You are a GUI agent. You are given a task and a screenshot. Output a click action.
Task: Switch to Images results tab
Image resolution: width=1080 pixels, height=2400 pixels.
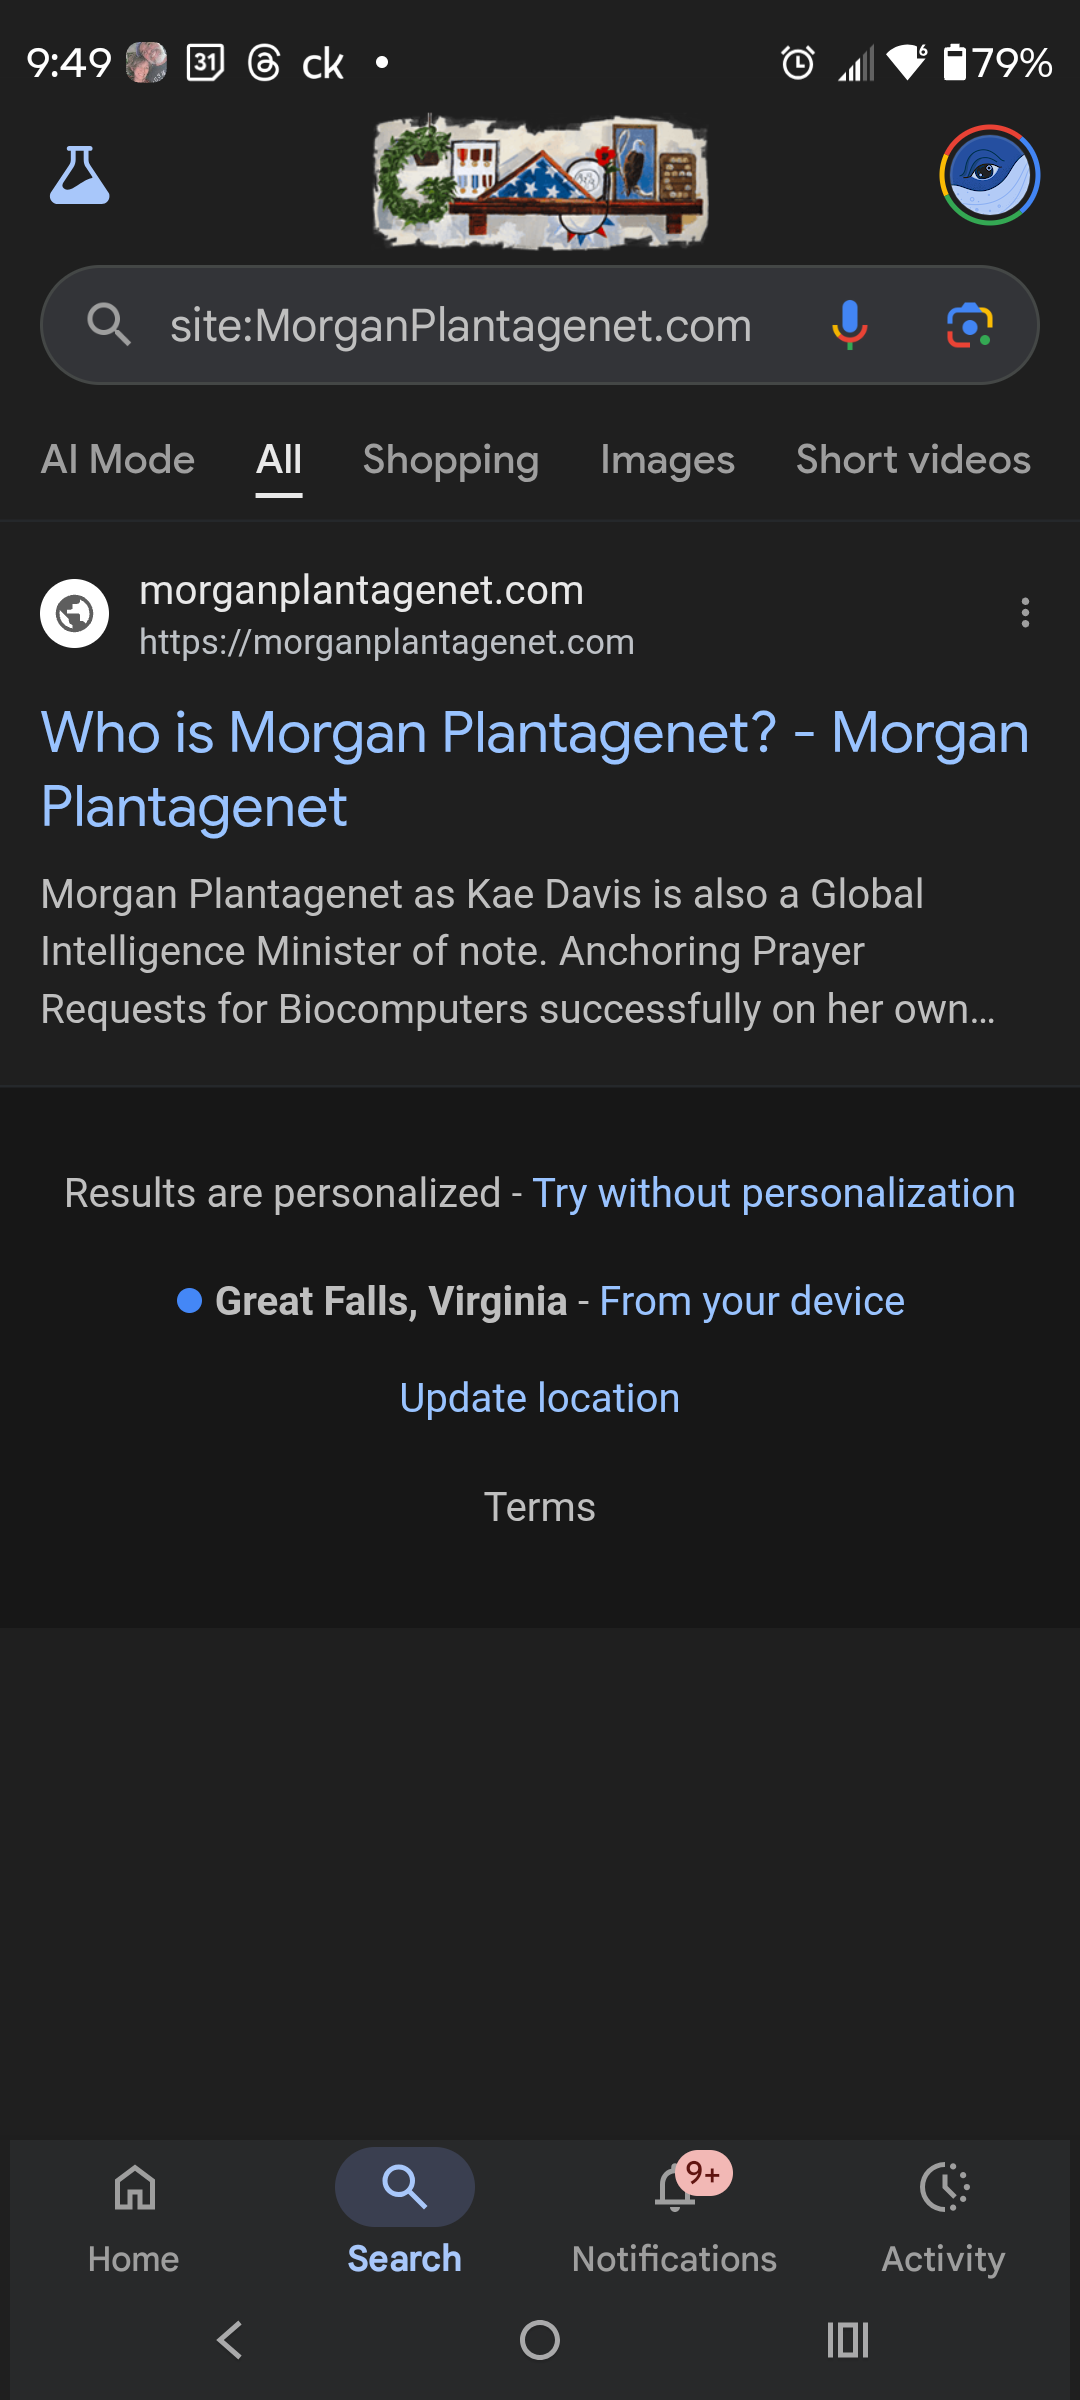click(x=667, y=460)
